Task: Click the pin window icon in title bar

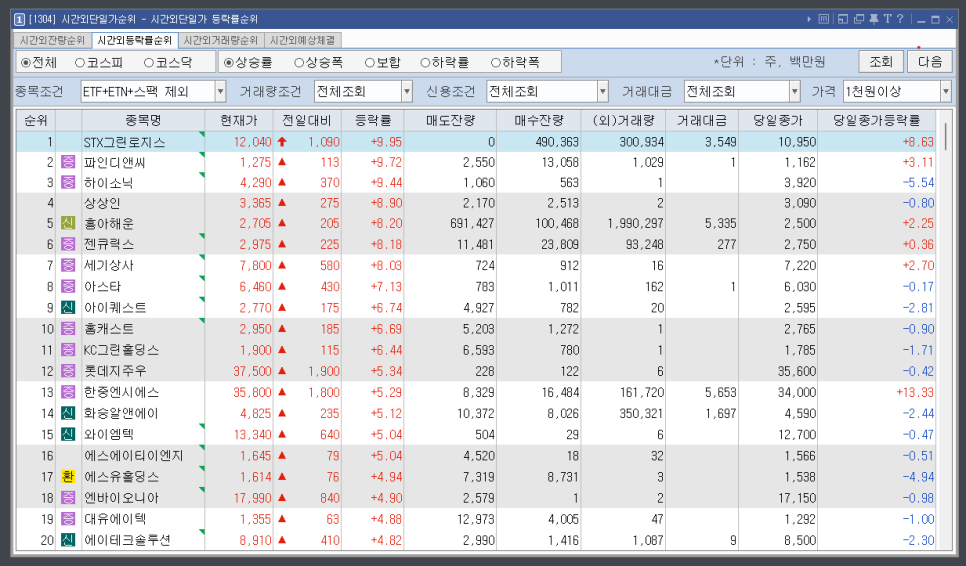Action: point(873,19)
